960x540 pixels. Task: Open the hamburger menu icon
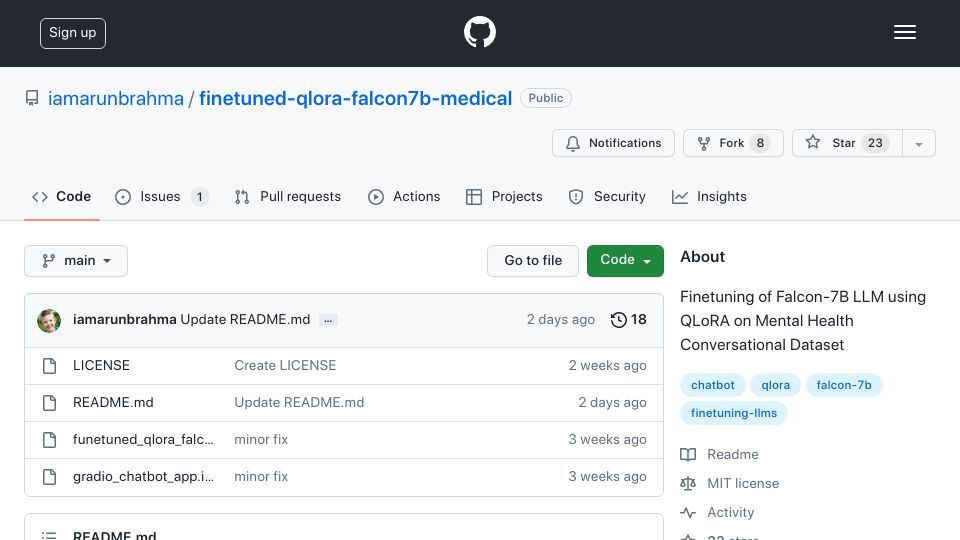tap(904, 32)
